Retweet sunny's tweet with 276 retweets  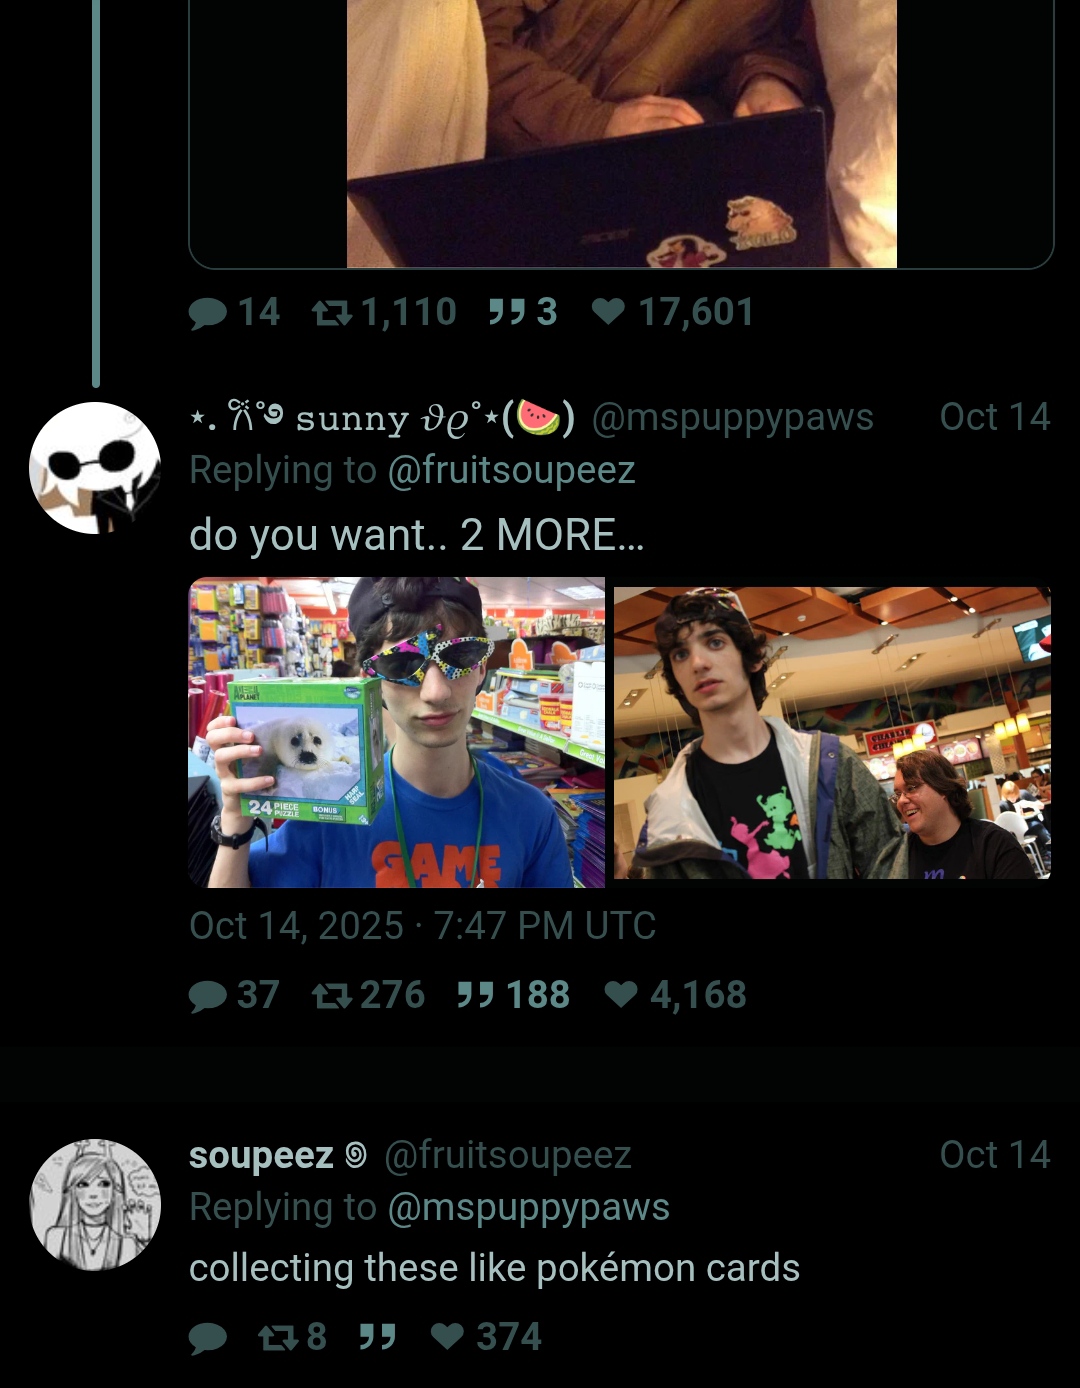click(368, 995)
